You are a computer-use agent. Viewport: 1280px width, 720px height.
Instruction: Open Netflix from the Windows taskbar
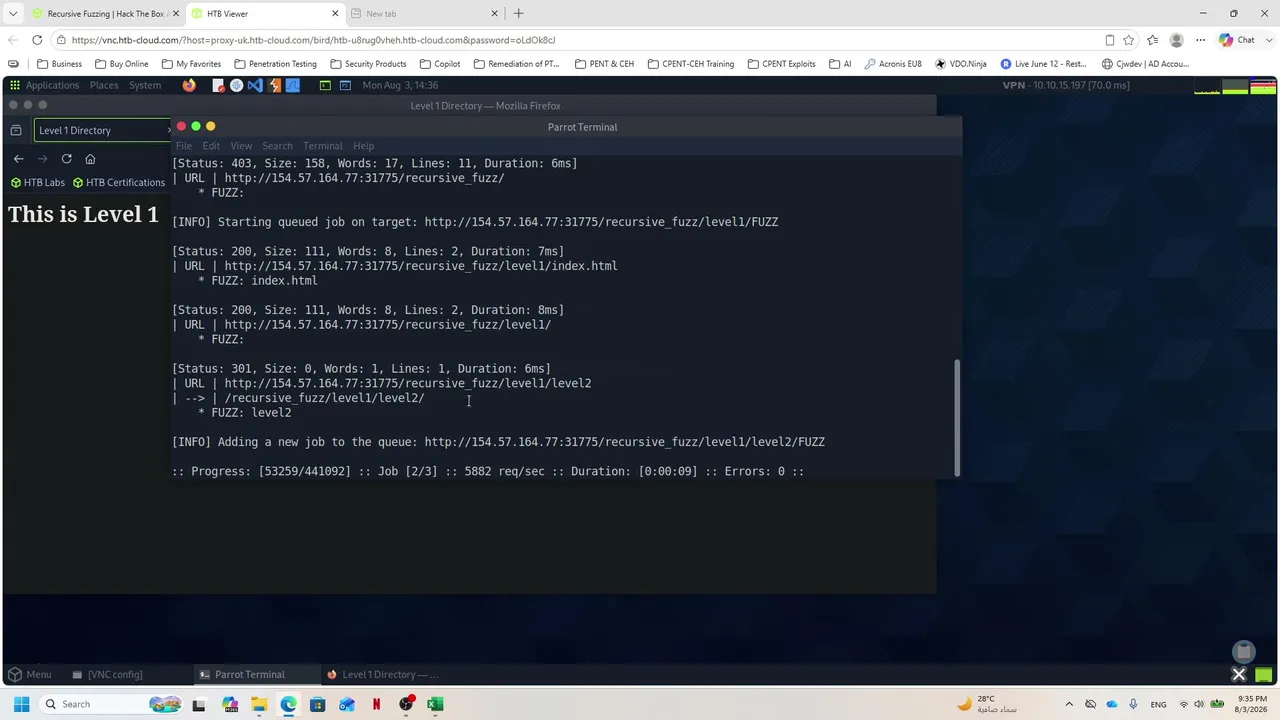coord(376,704)
